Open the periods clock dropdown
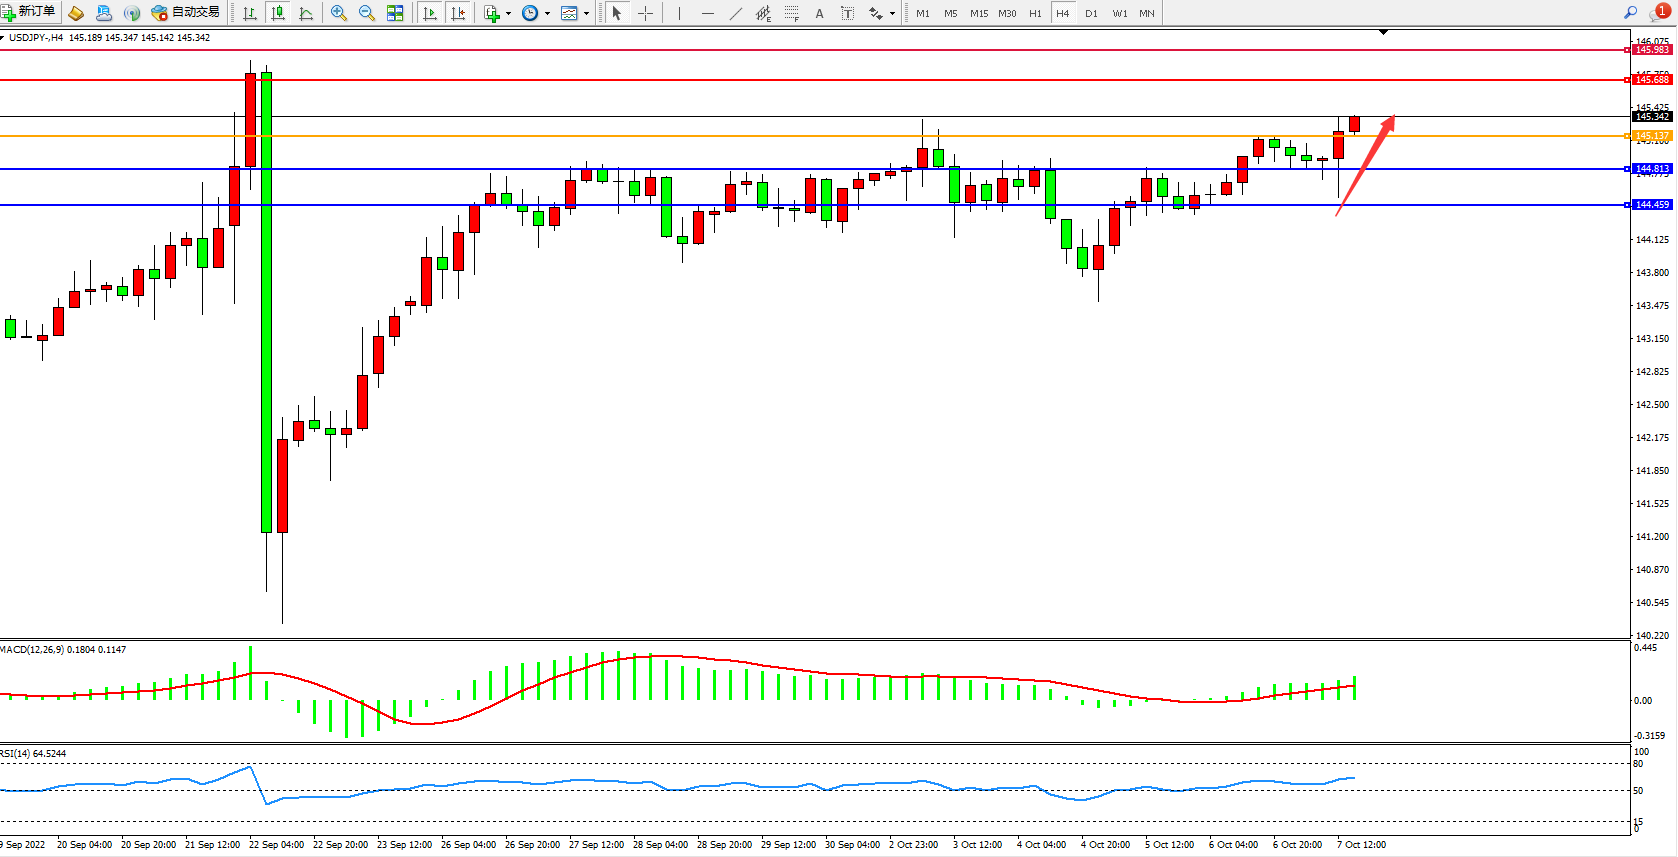 pyautogui.click(x=536, y=13)
